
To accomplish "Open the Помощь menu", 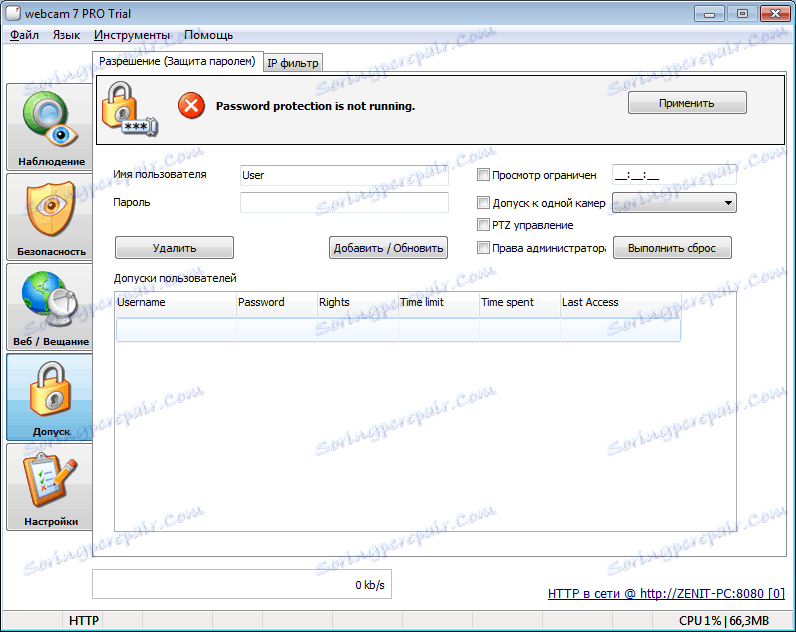I will [x=208, y=35].
